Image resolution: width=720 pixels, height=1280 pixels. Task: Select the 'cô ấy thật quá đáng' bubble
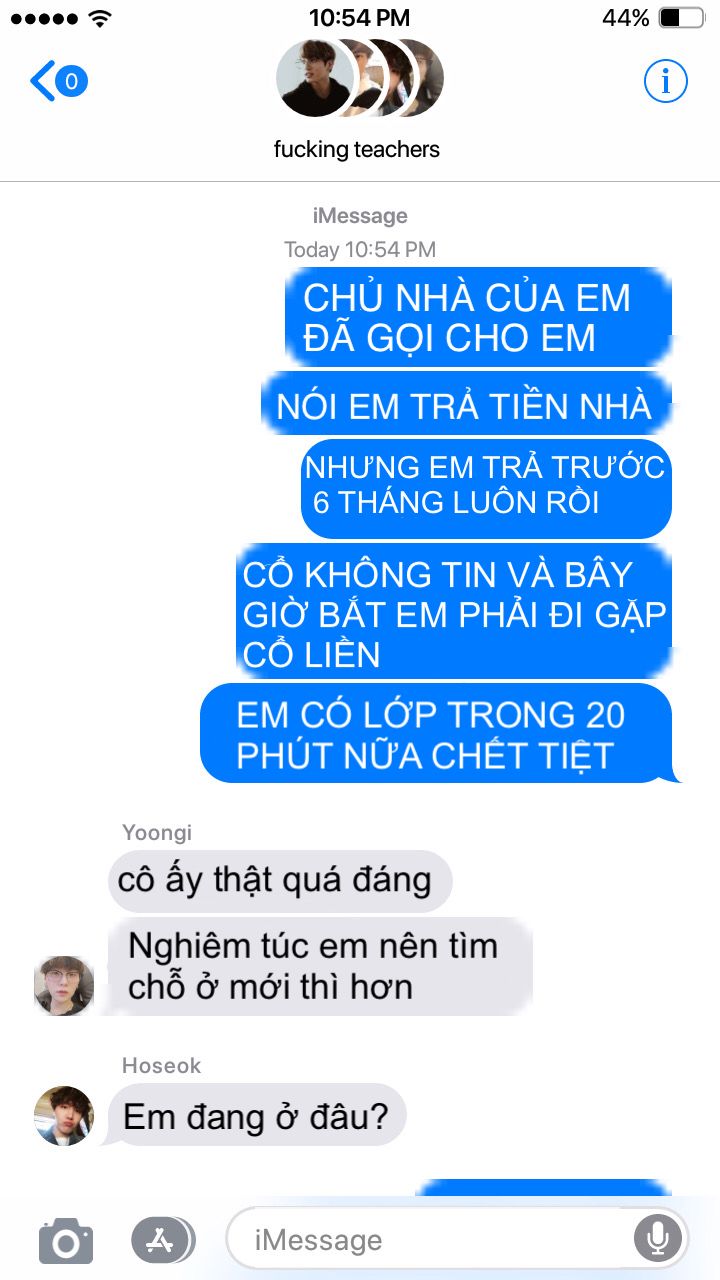pos(280,881)
